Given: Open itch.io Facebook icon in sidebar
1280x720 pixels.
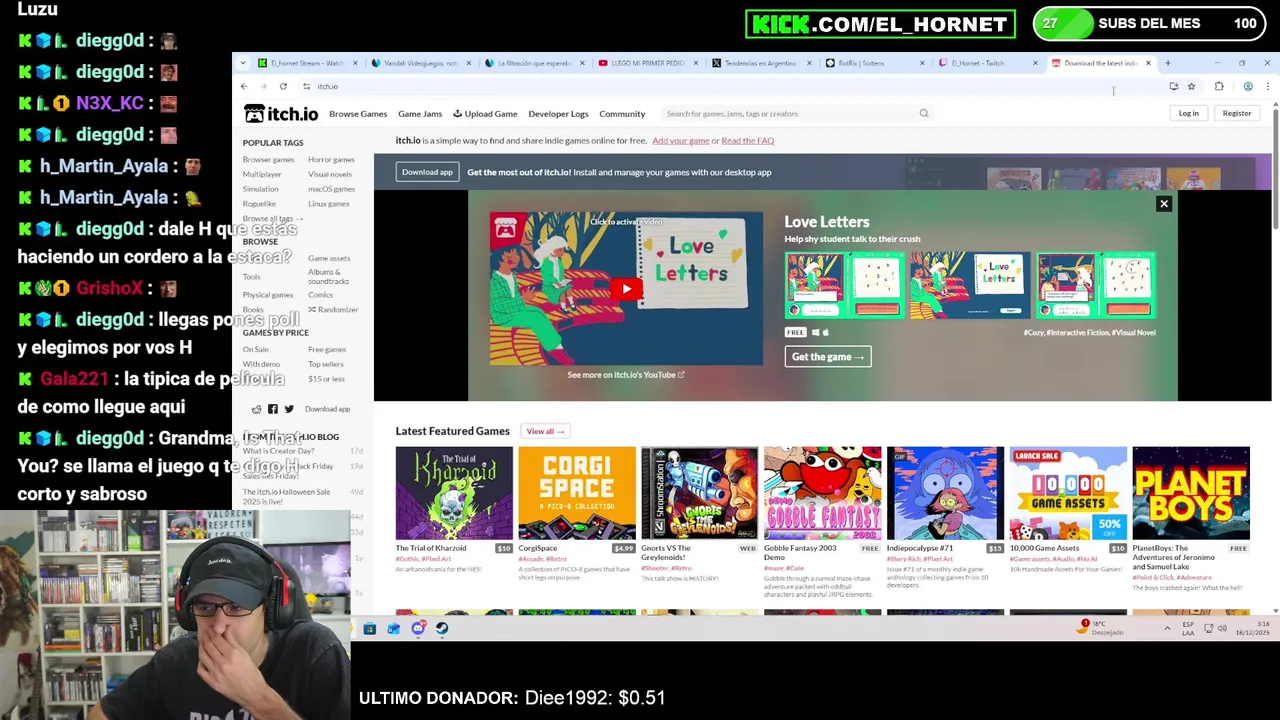Looking at the screenshot, I should click(x=273, y=409).
